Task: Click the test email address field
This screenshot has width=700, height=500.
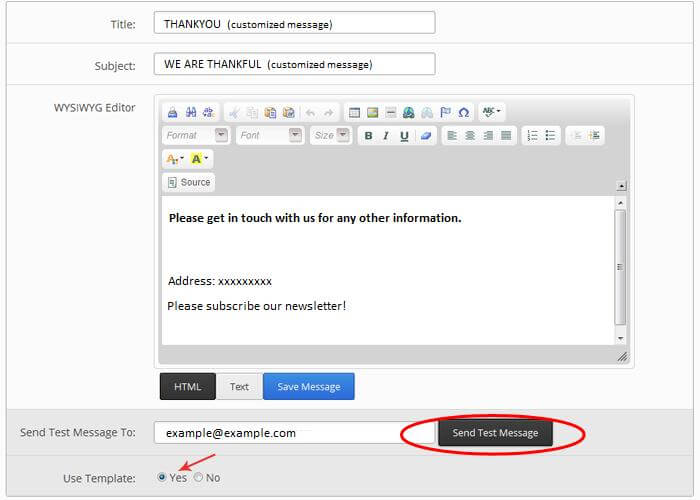Action: pyautogui.click(x=295, y=433)
